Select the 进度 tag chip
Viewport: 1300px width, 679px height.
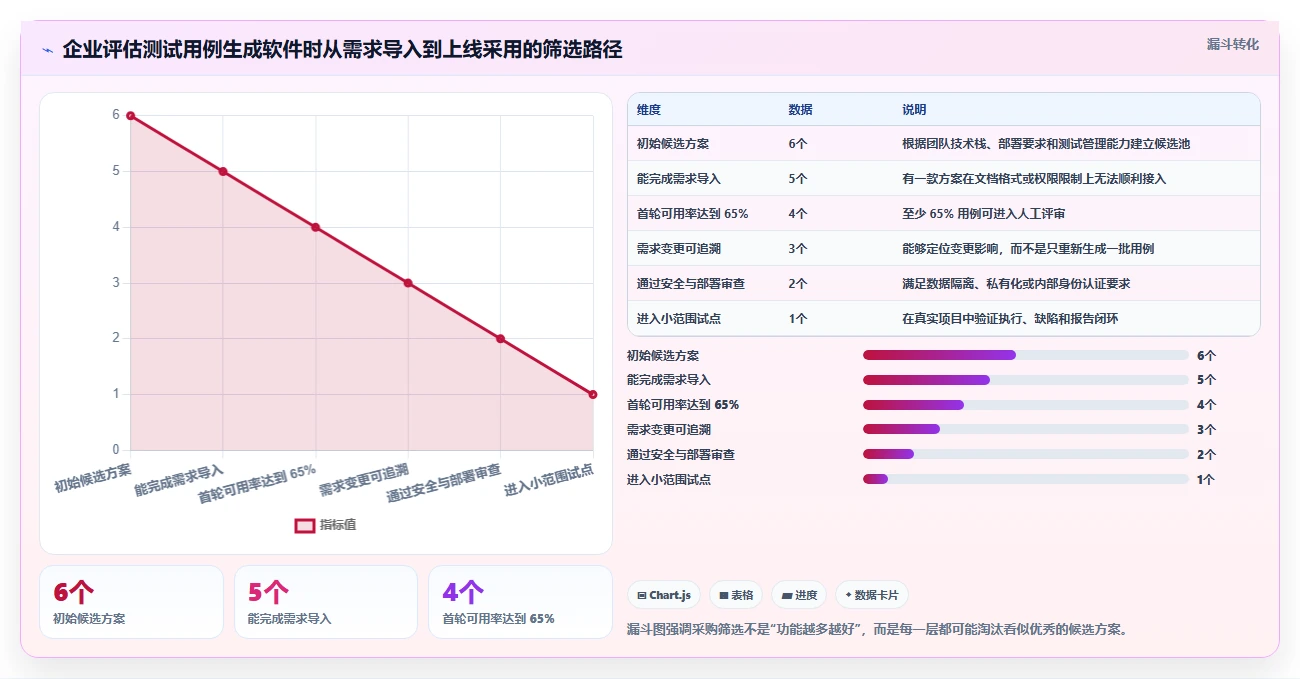799,595
